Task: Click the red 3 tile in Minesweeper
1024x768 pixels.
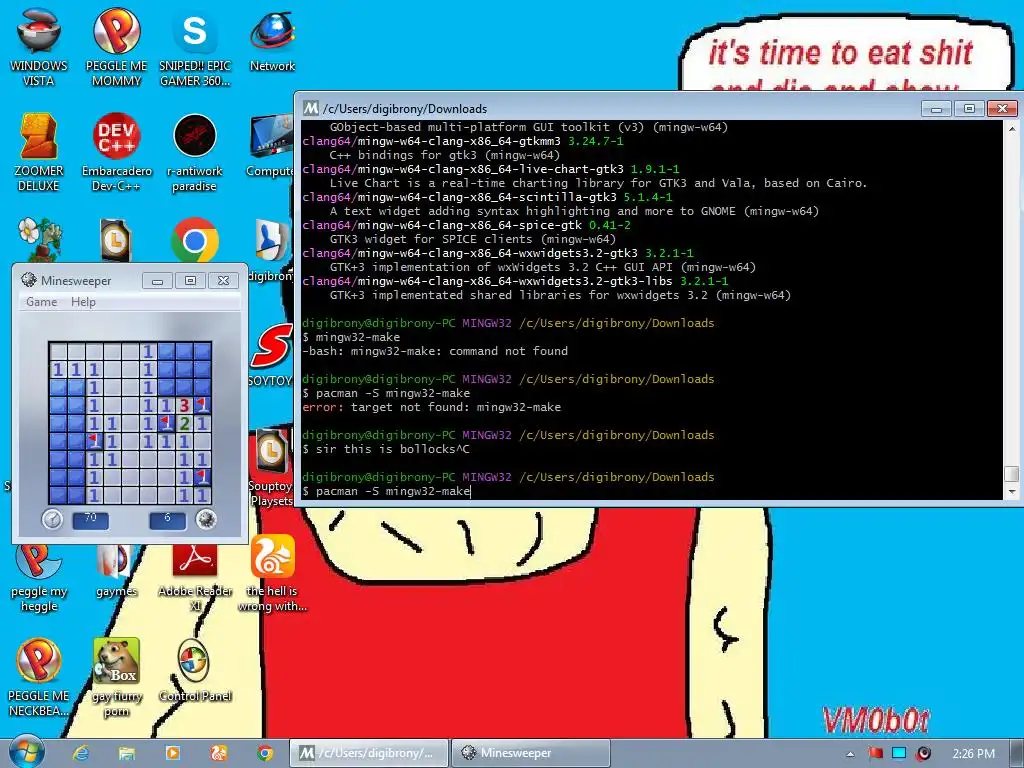Action: (184, 406)
